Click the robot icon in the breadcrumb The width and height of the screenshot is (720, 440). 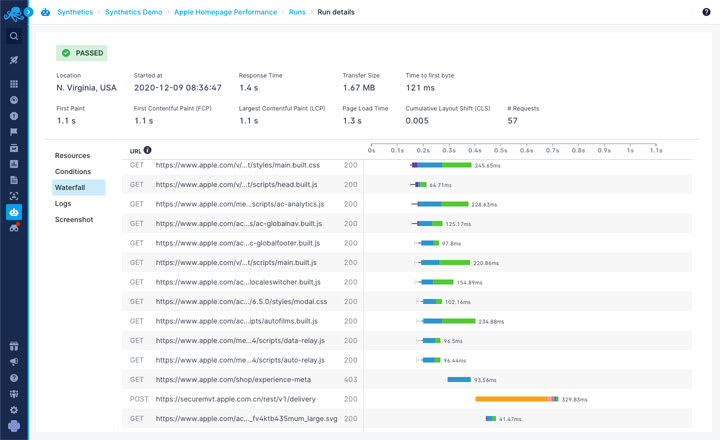(x=45, y=12)
